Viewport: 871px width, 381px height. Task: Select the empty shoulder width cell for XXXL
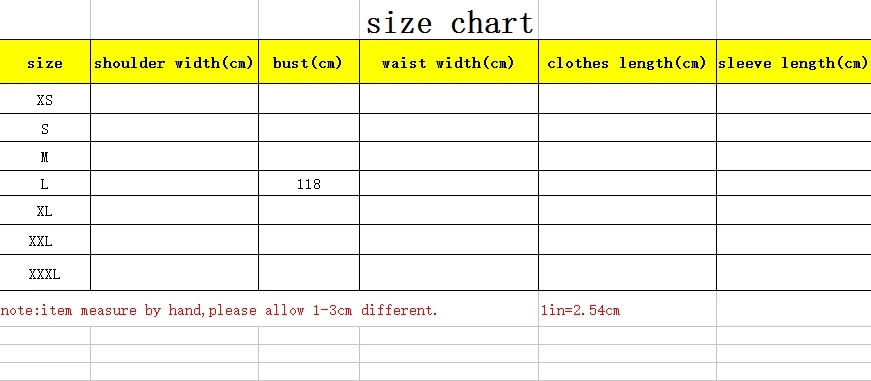click(174, 273)
